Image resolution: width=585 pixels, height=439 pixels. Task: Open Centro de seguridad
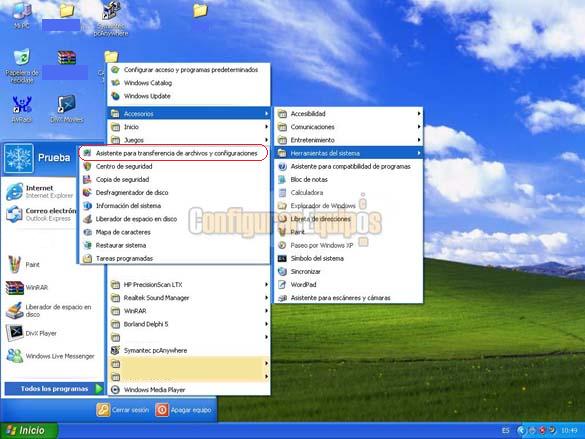tap(174, 166)
